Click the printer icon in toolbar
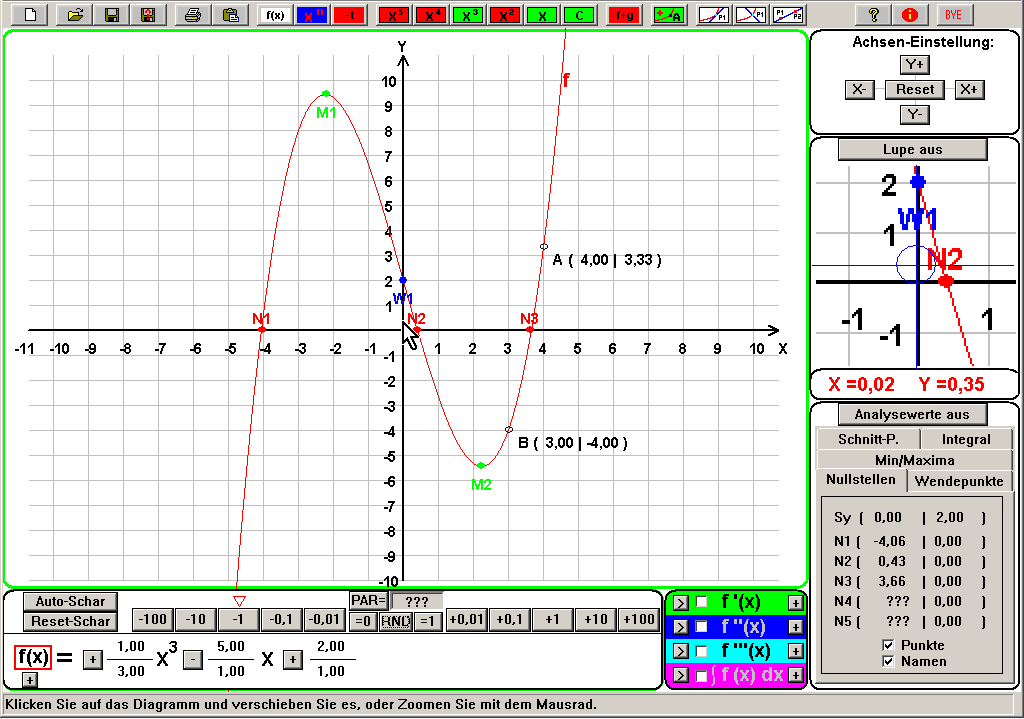Viewport: 1024px width, 719px height. point(194,15)
